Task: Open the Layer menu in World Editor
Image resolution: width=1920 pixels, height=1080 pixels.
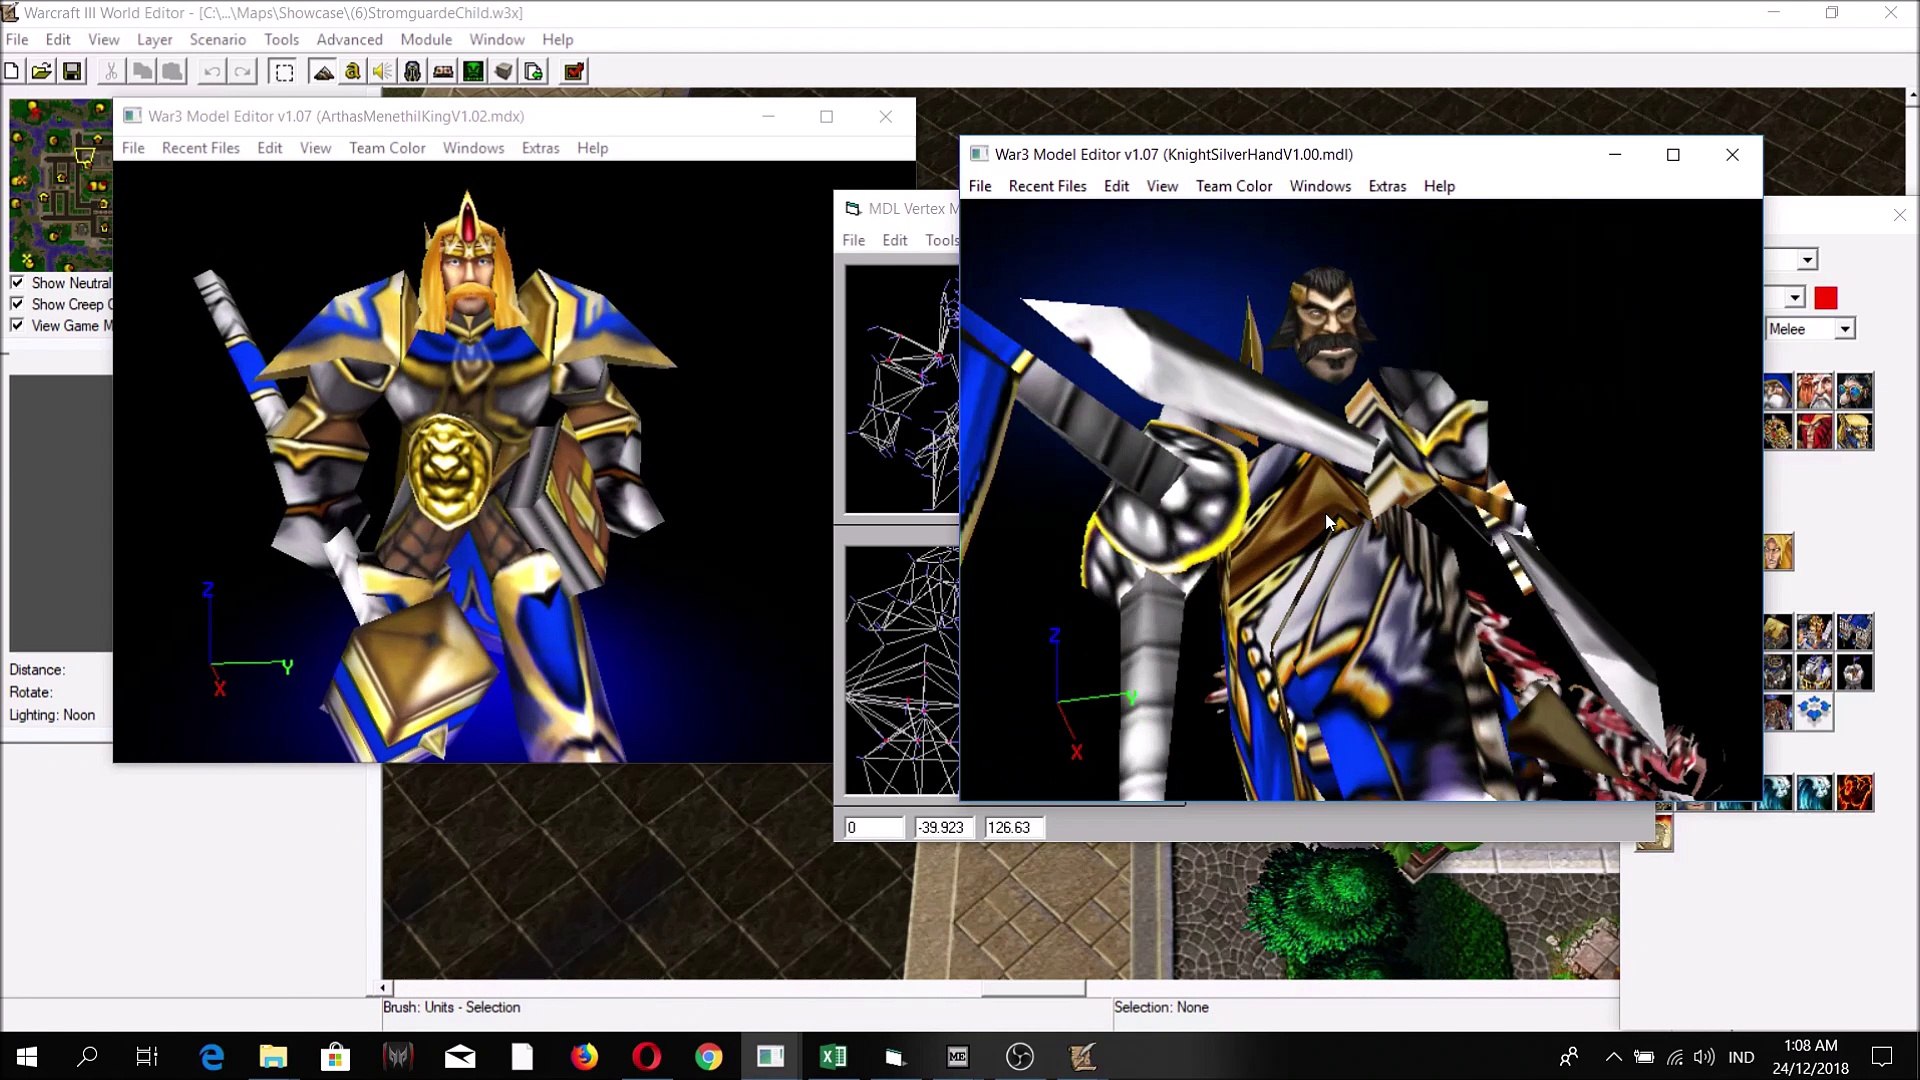Action: point(155,40)
